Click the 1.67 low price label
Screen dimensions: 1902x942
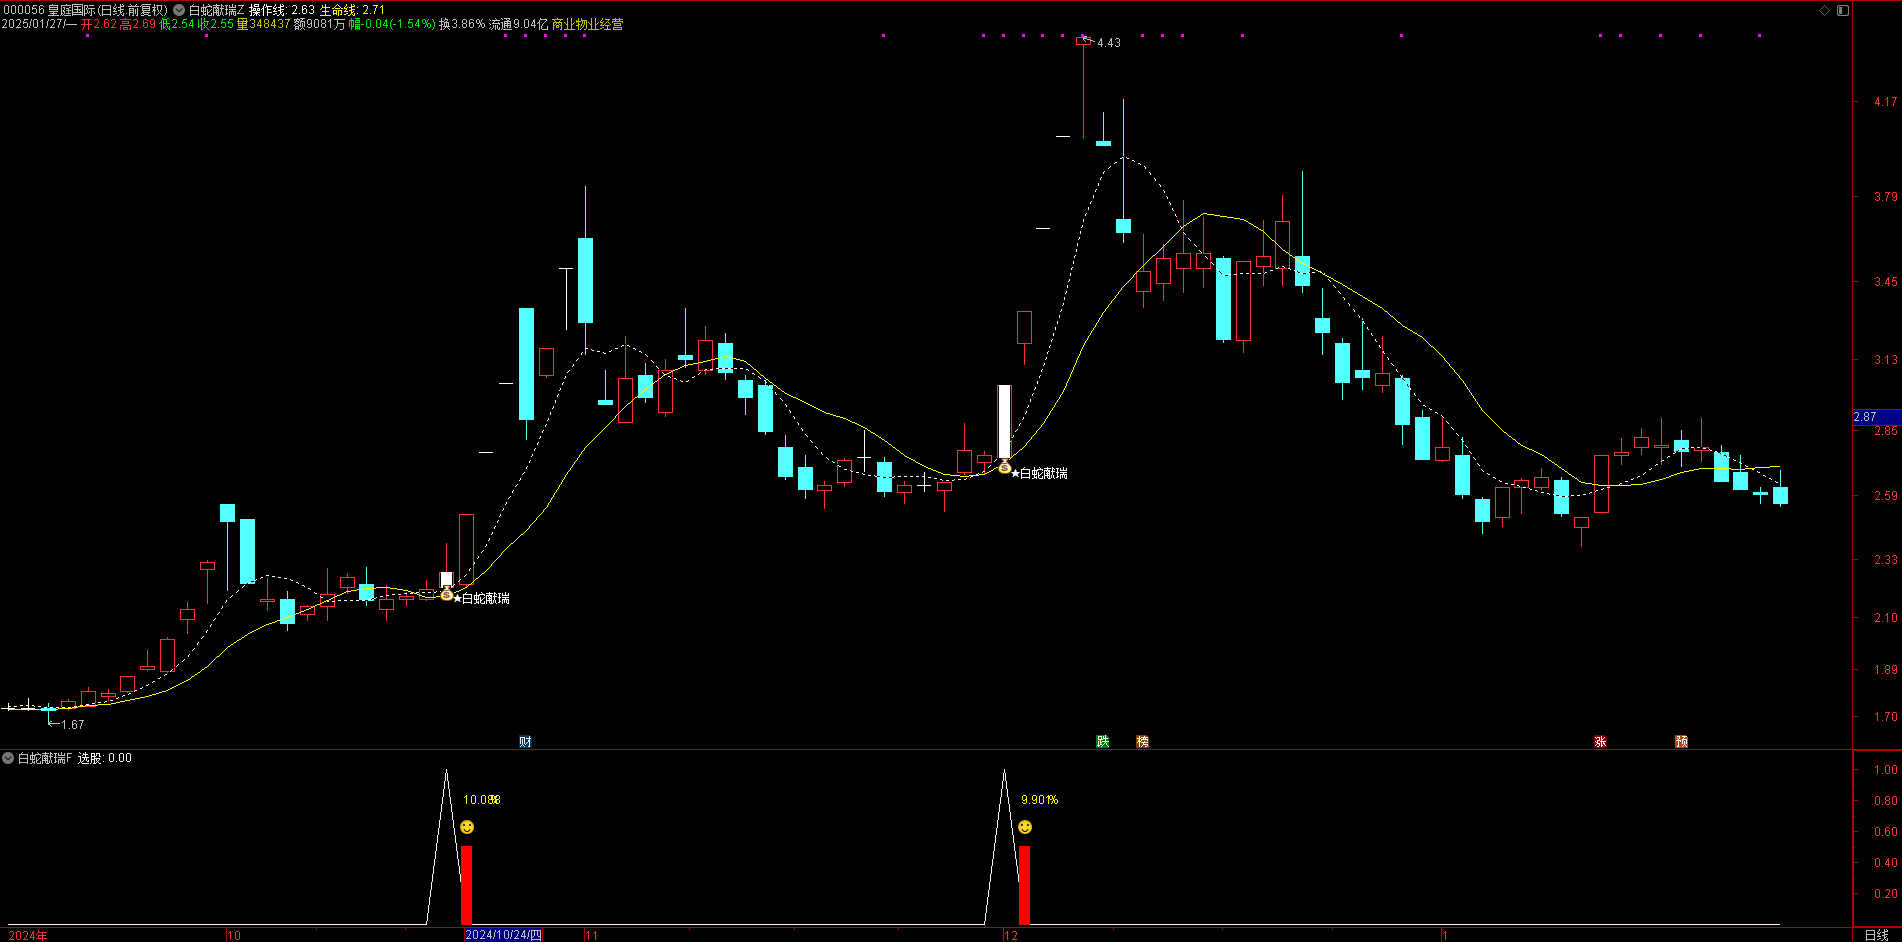73,724
